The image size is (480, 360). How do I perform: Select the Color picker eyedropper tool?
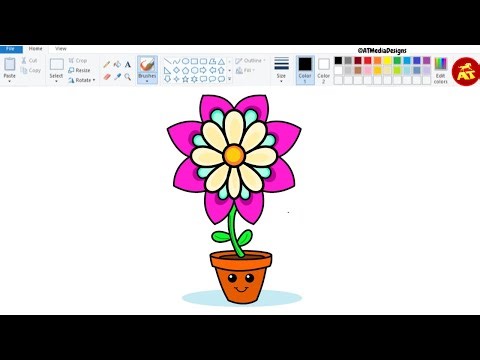[x=117, y=77]
